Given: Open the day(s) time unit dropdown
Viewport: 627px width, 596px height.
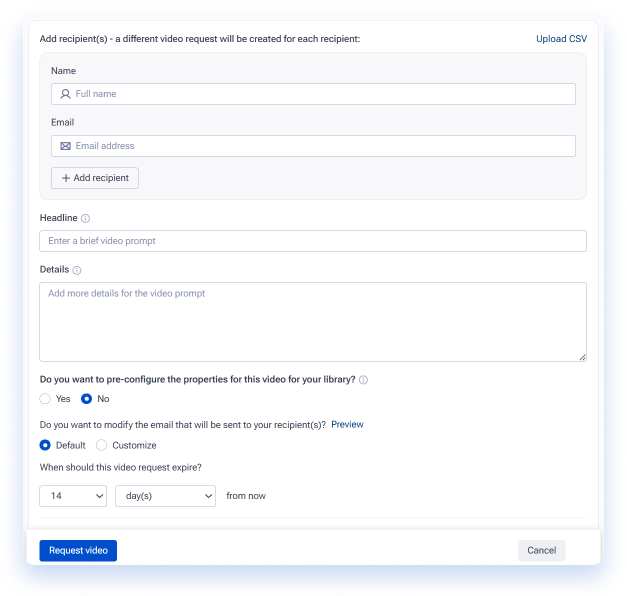Looking at the screenshot, I should tap(166, 496).
